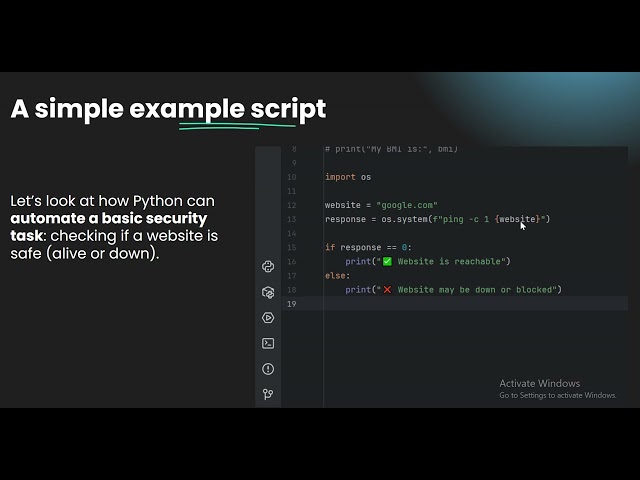Click the 'A simple example script' heading
The image size is (640, 480).
point(168,109)
